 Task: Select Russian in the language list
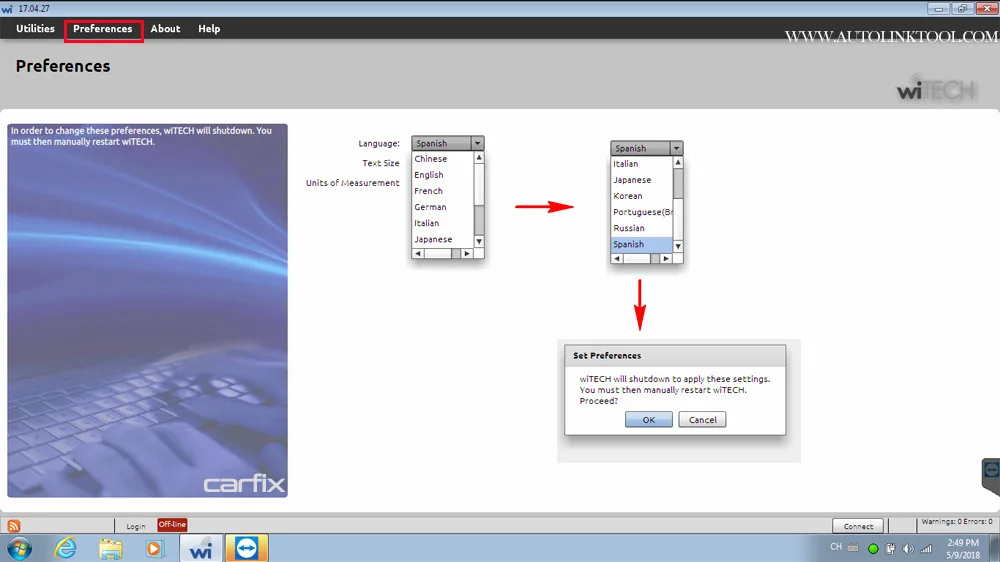pyautogui.click(x=629, y=228)
